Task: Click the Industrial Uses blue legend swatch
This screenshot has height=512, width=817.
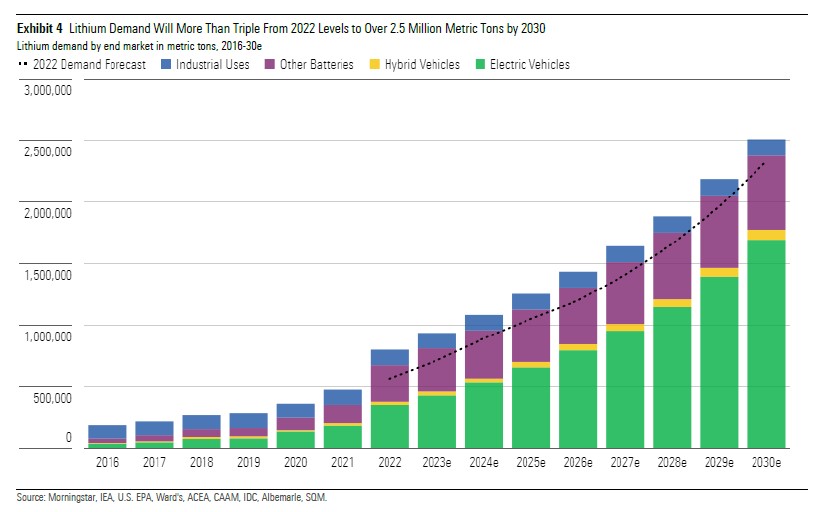Action: pyautogui.click(x=166, y=65)
